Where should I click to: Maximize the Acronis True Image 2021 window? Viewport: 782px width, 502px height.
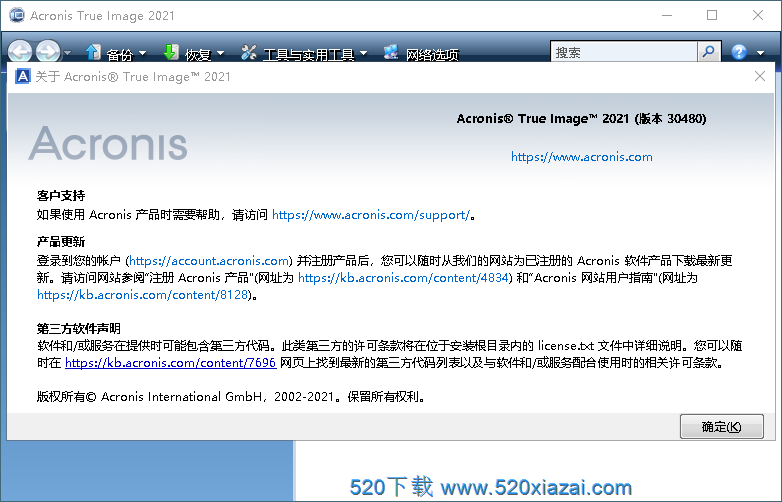(712, 15)
